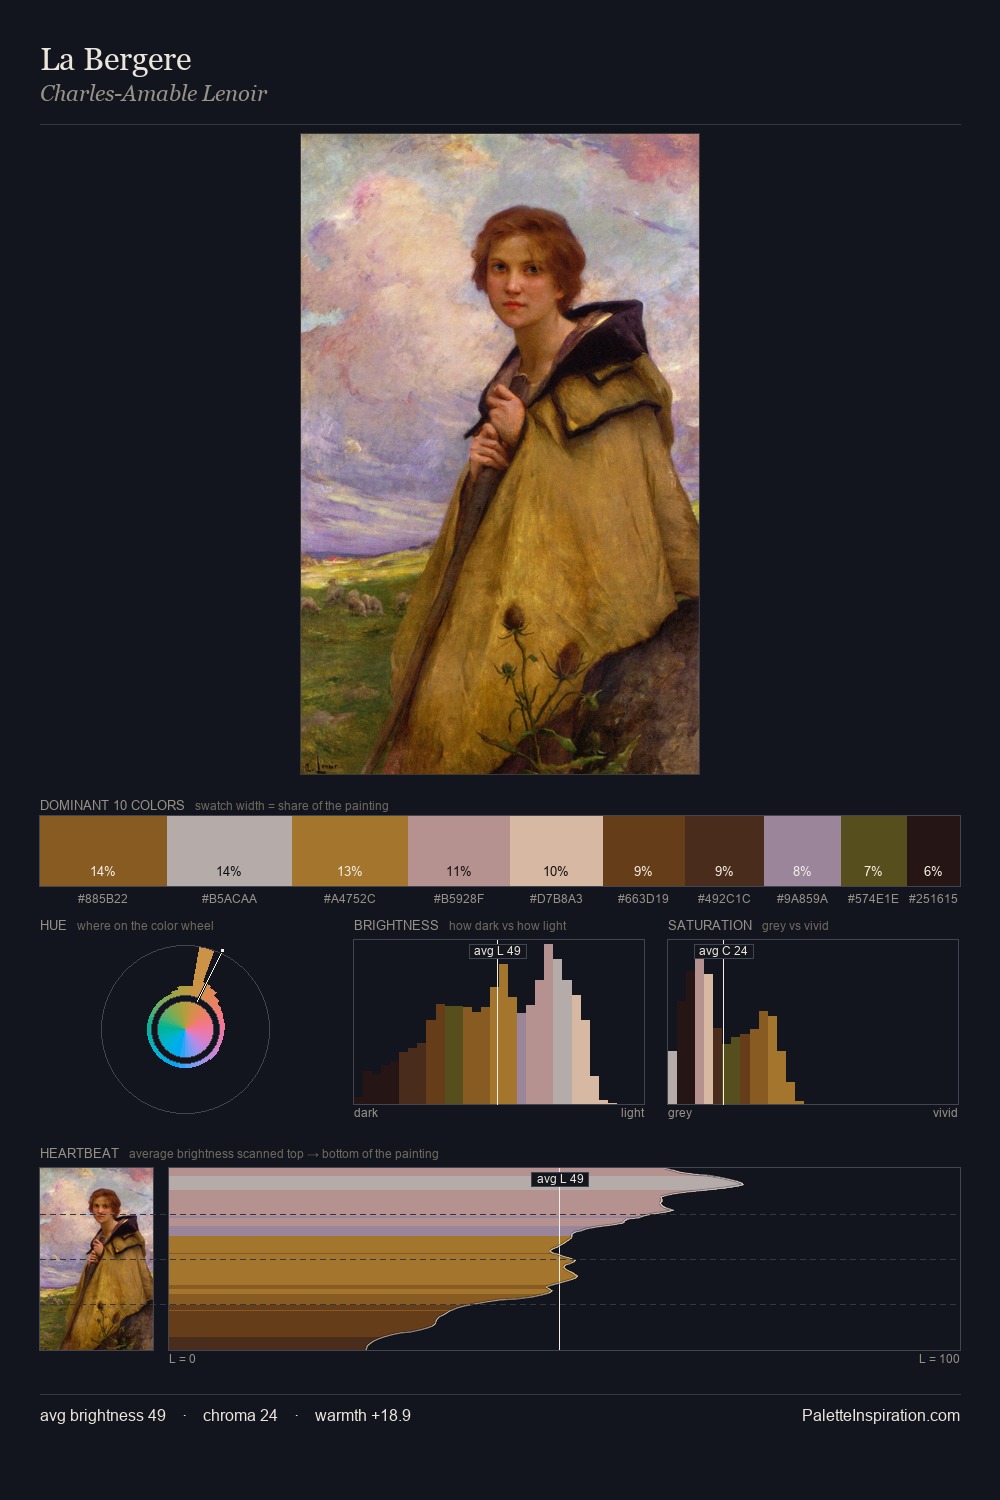Click the hex code #251615 label

click(x=933, y=899)
